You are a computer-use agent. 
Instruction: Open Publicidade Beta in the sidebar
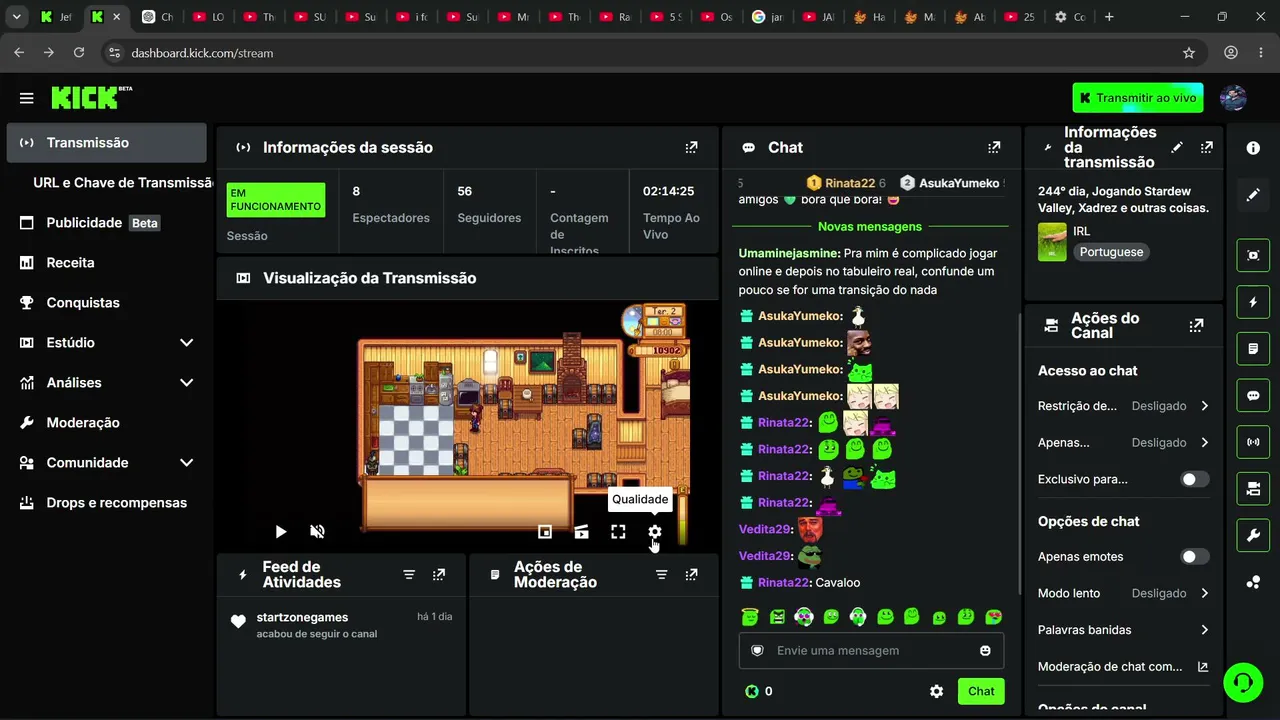point(106,223)
